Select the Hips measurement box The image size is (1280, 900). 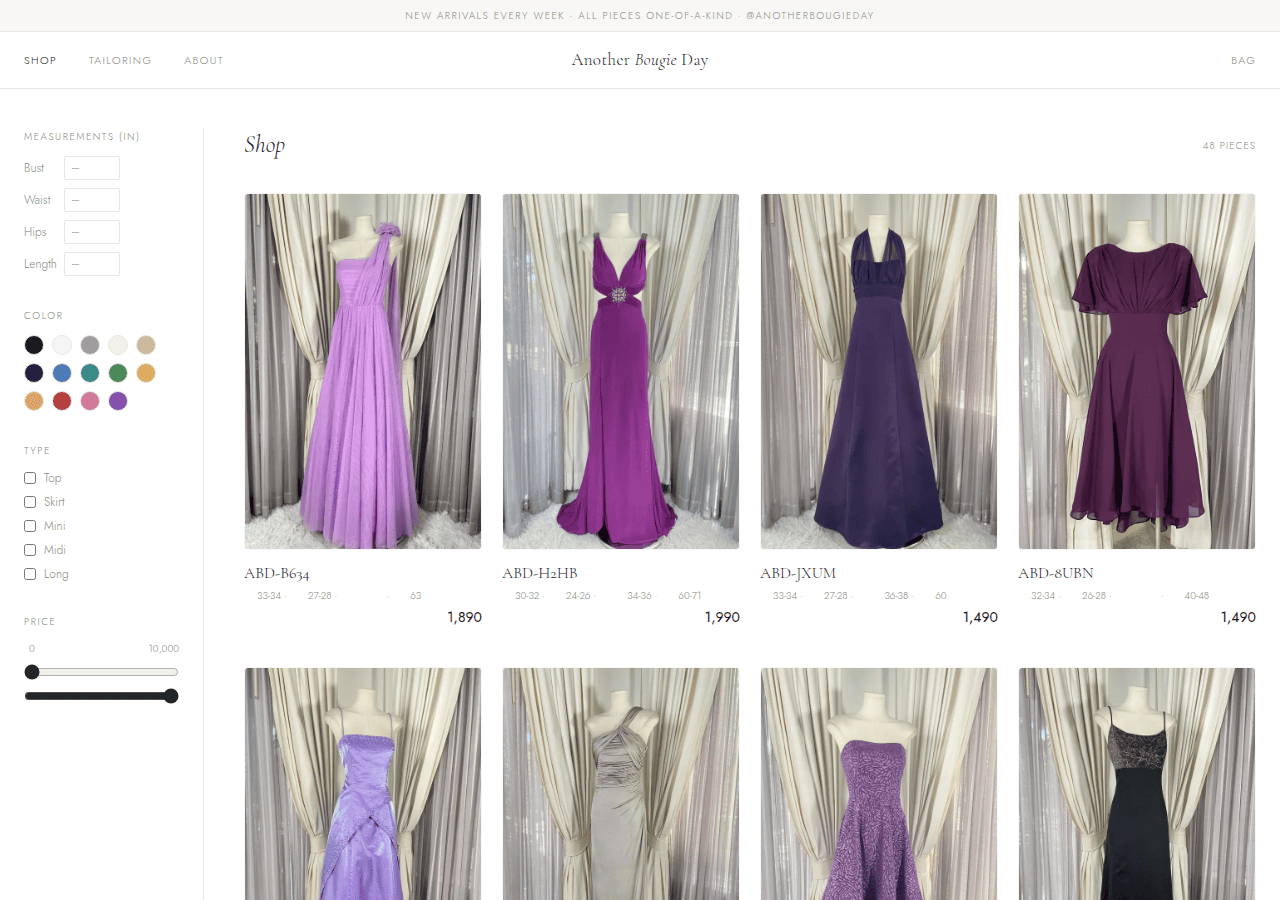click(x=92, y=232)
